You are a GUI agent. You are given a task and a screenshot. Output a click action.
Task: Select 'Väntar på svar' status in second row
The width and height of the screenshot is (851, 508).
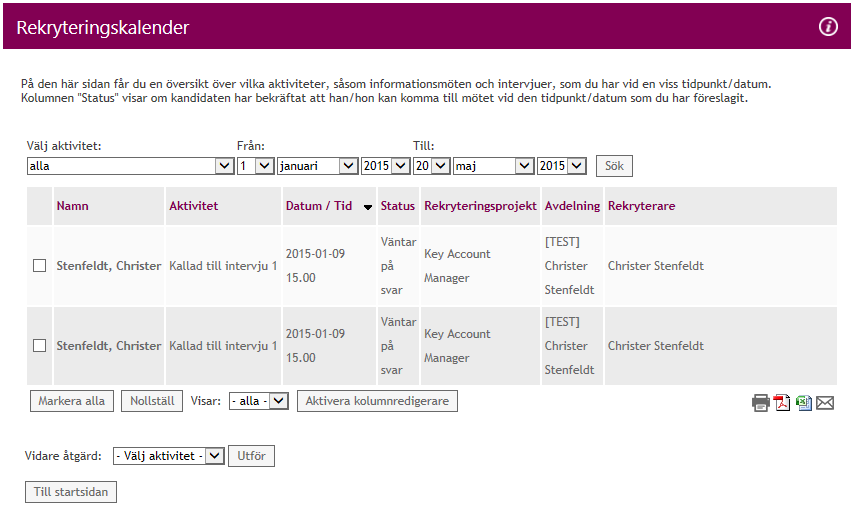coord(398,346)
